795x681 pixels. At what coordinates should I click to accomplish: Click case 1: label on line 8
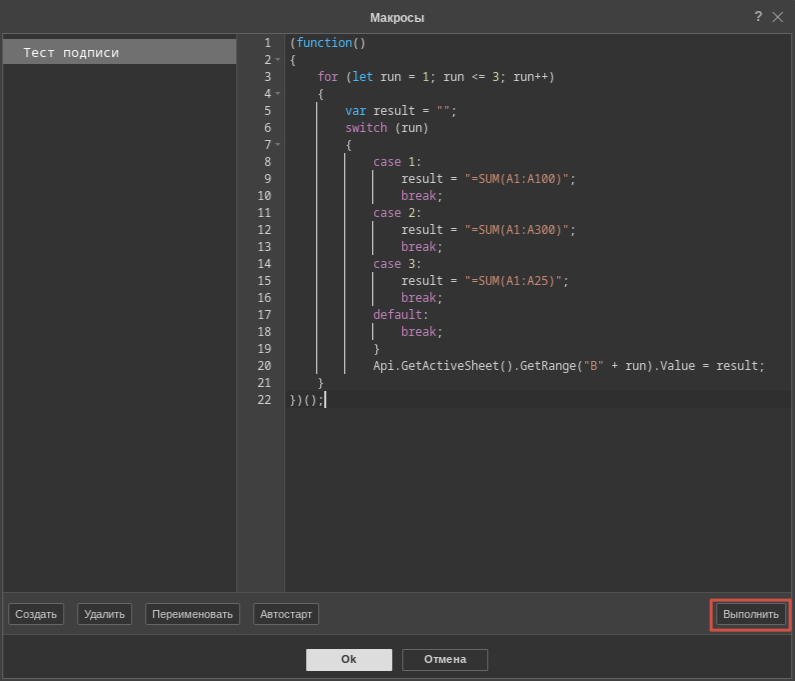pyautogui.click(x=398, y=162)
